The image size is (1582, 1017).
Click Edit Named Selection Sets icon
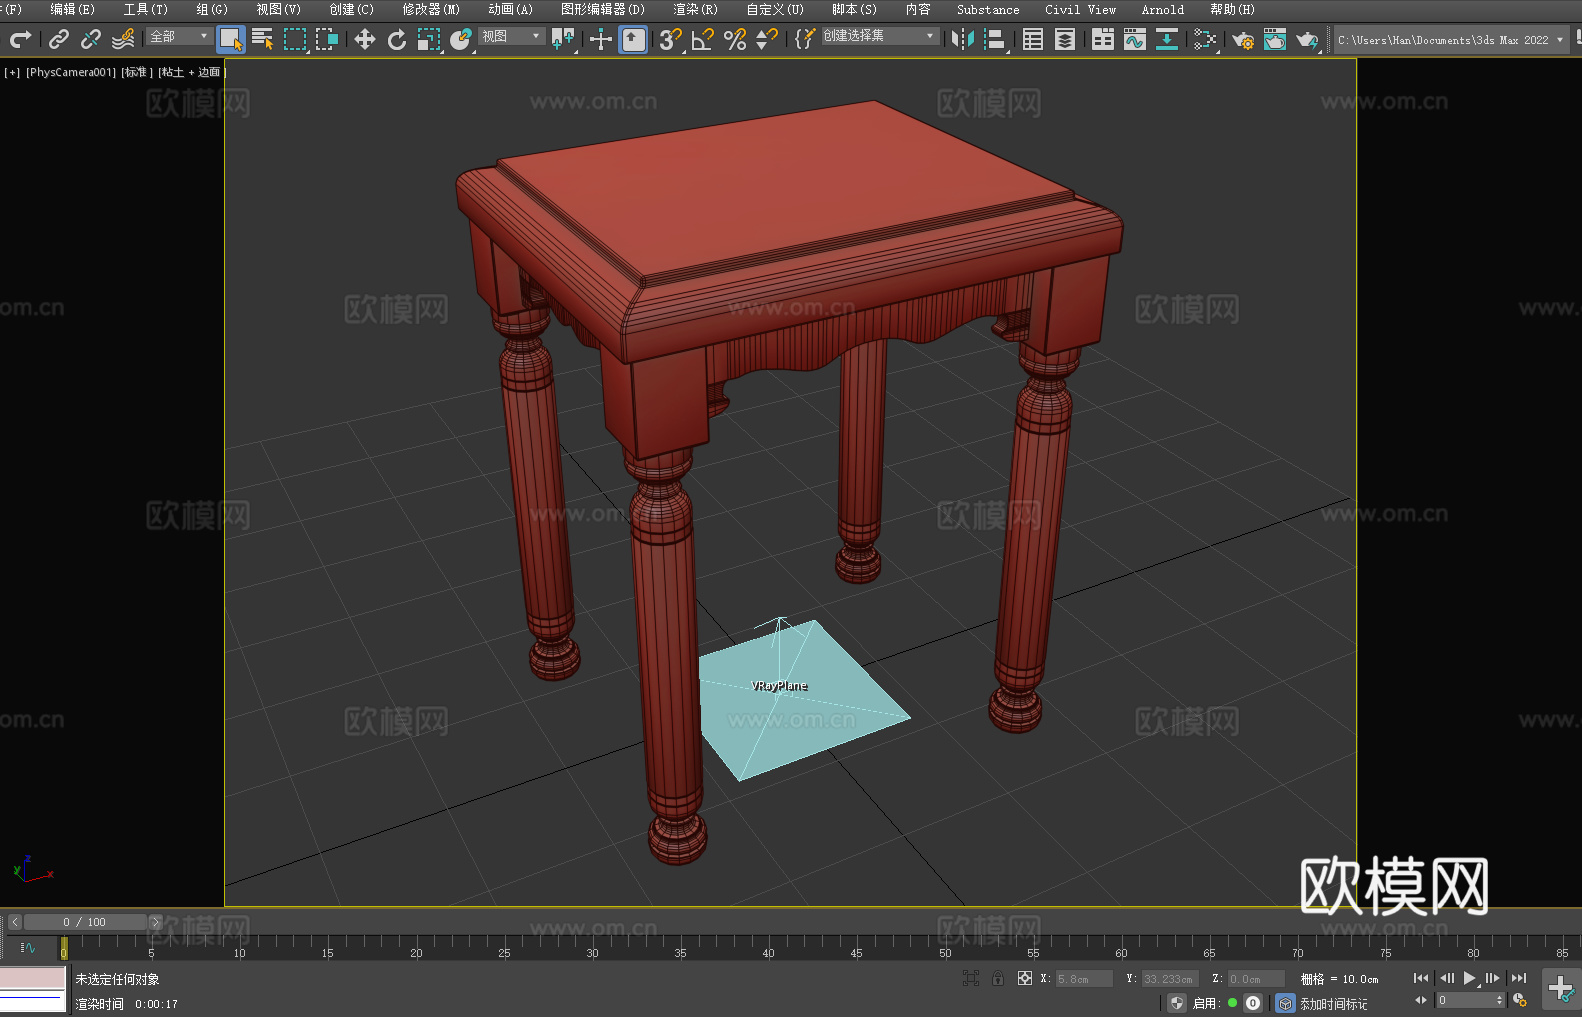click(x=805, y=39)
